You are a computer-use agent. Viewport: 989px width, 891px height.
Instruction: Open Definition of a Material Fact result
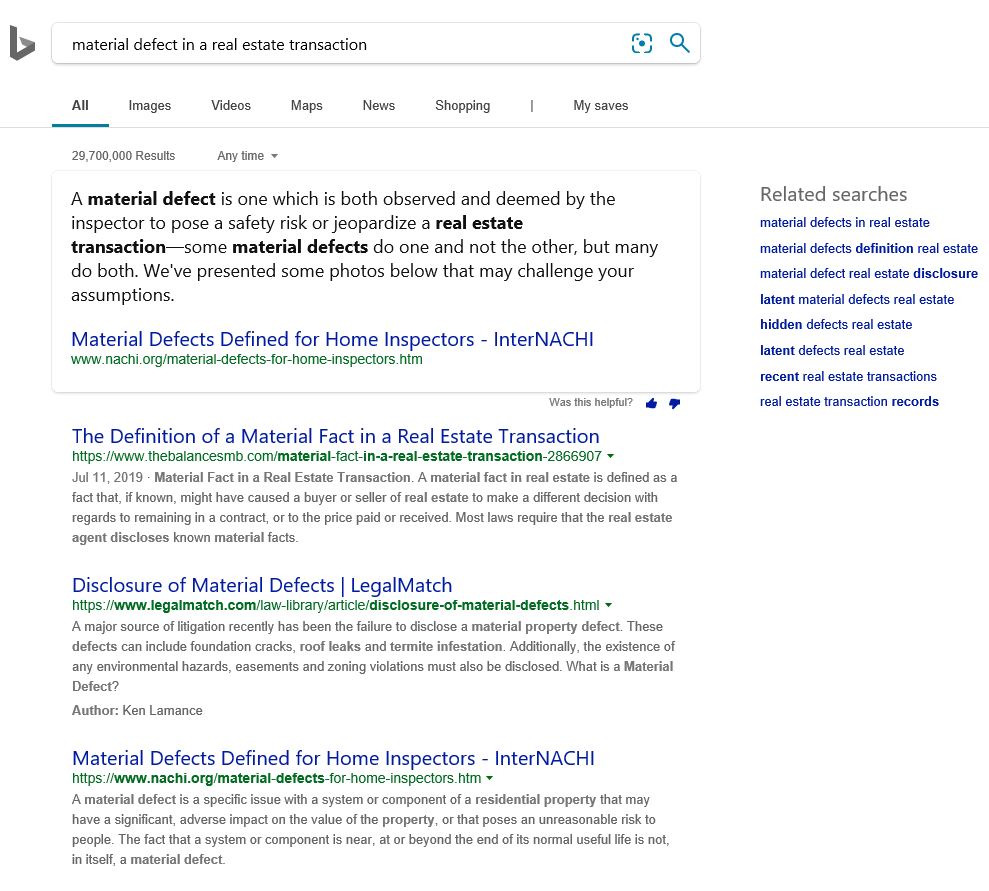[x=336, y=436]
